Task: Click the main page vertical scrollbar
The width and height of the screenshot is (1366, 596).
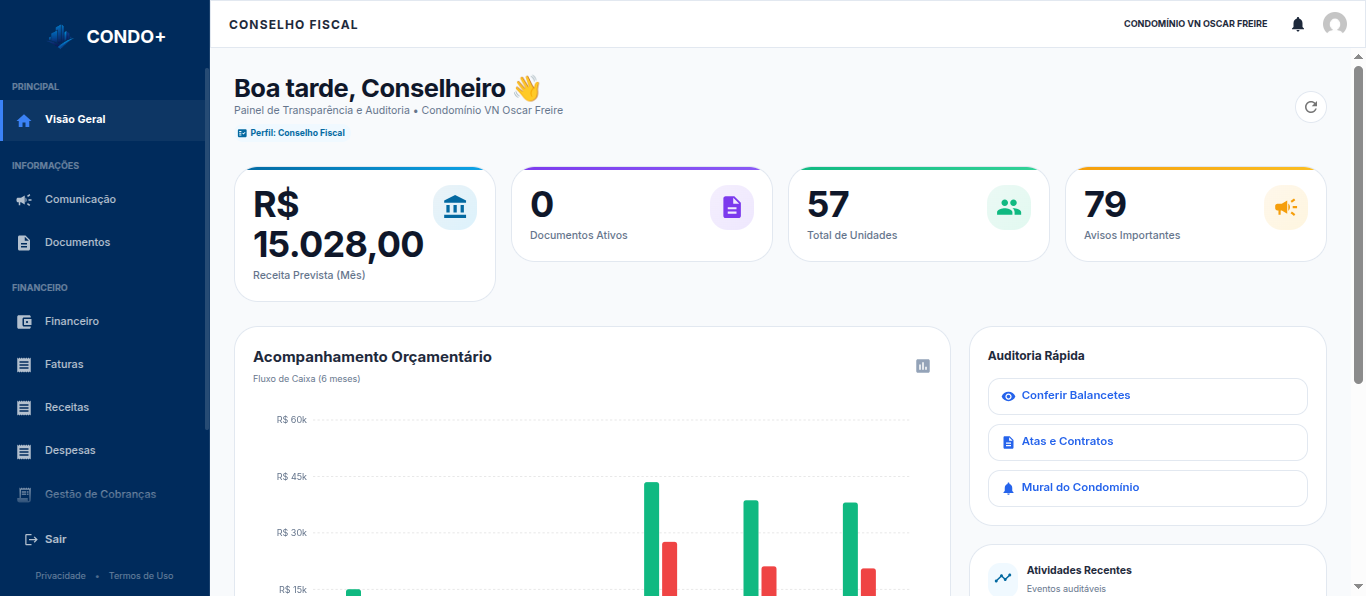Action: 1358,225
